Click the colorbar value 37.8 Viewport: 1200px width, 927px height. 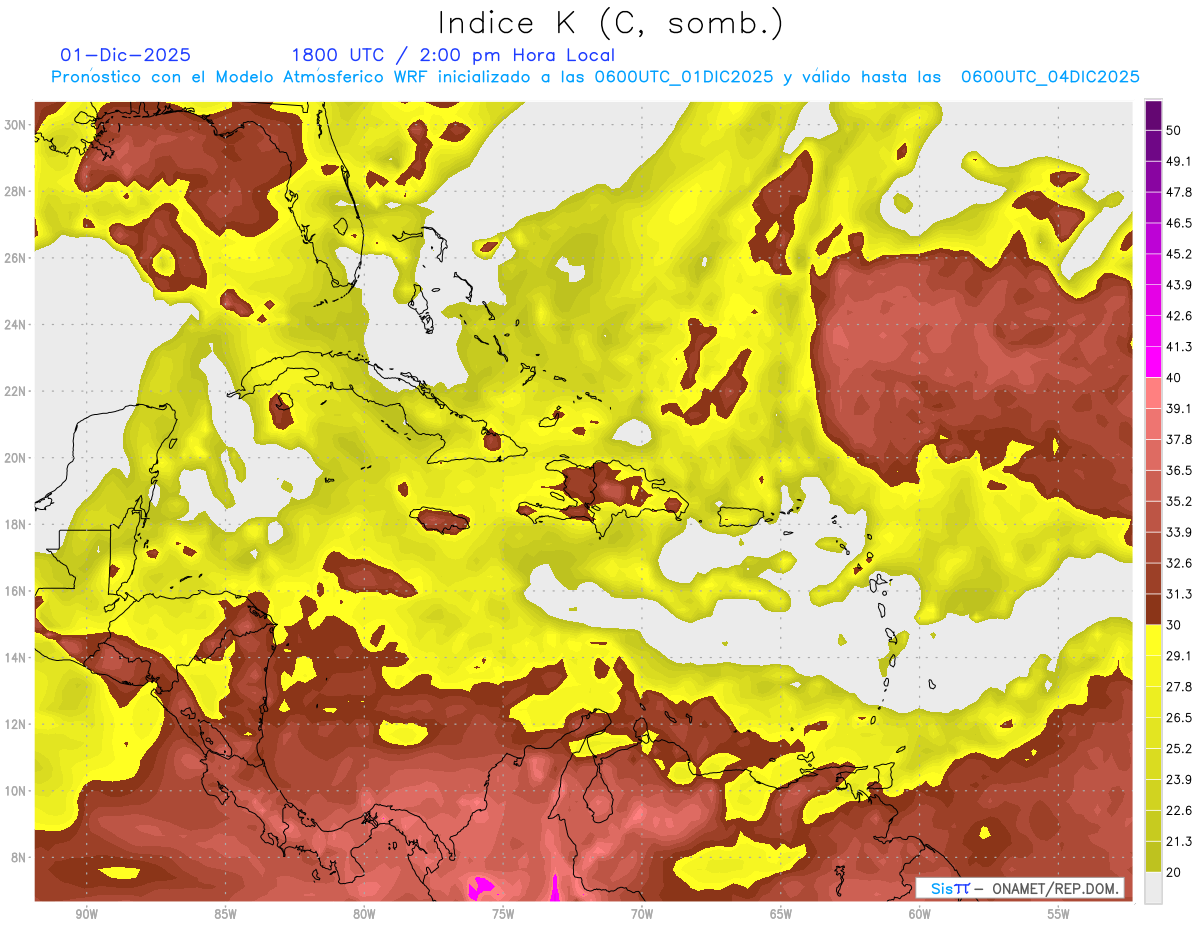click(1179, 439)
